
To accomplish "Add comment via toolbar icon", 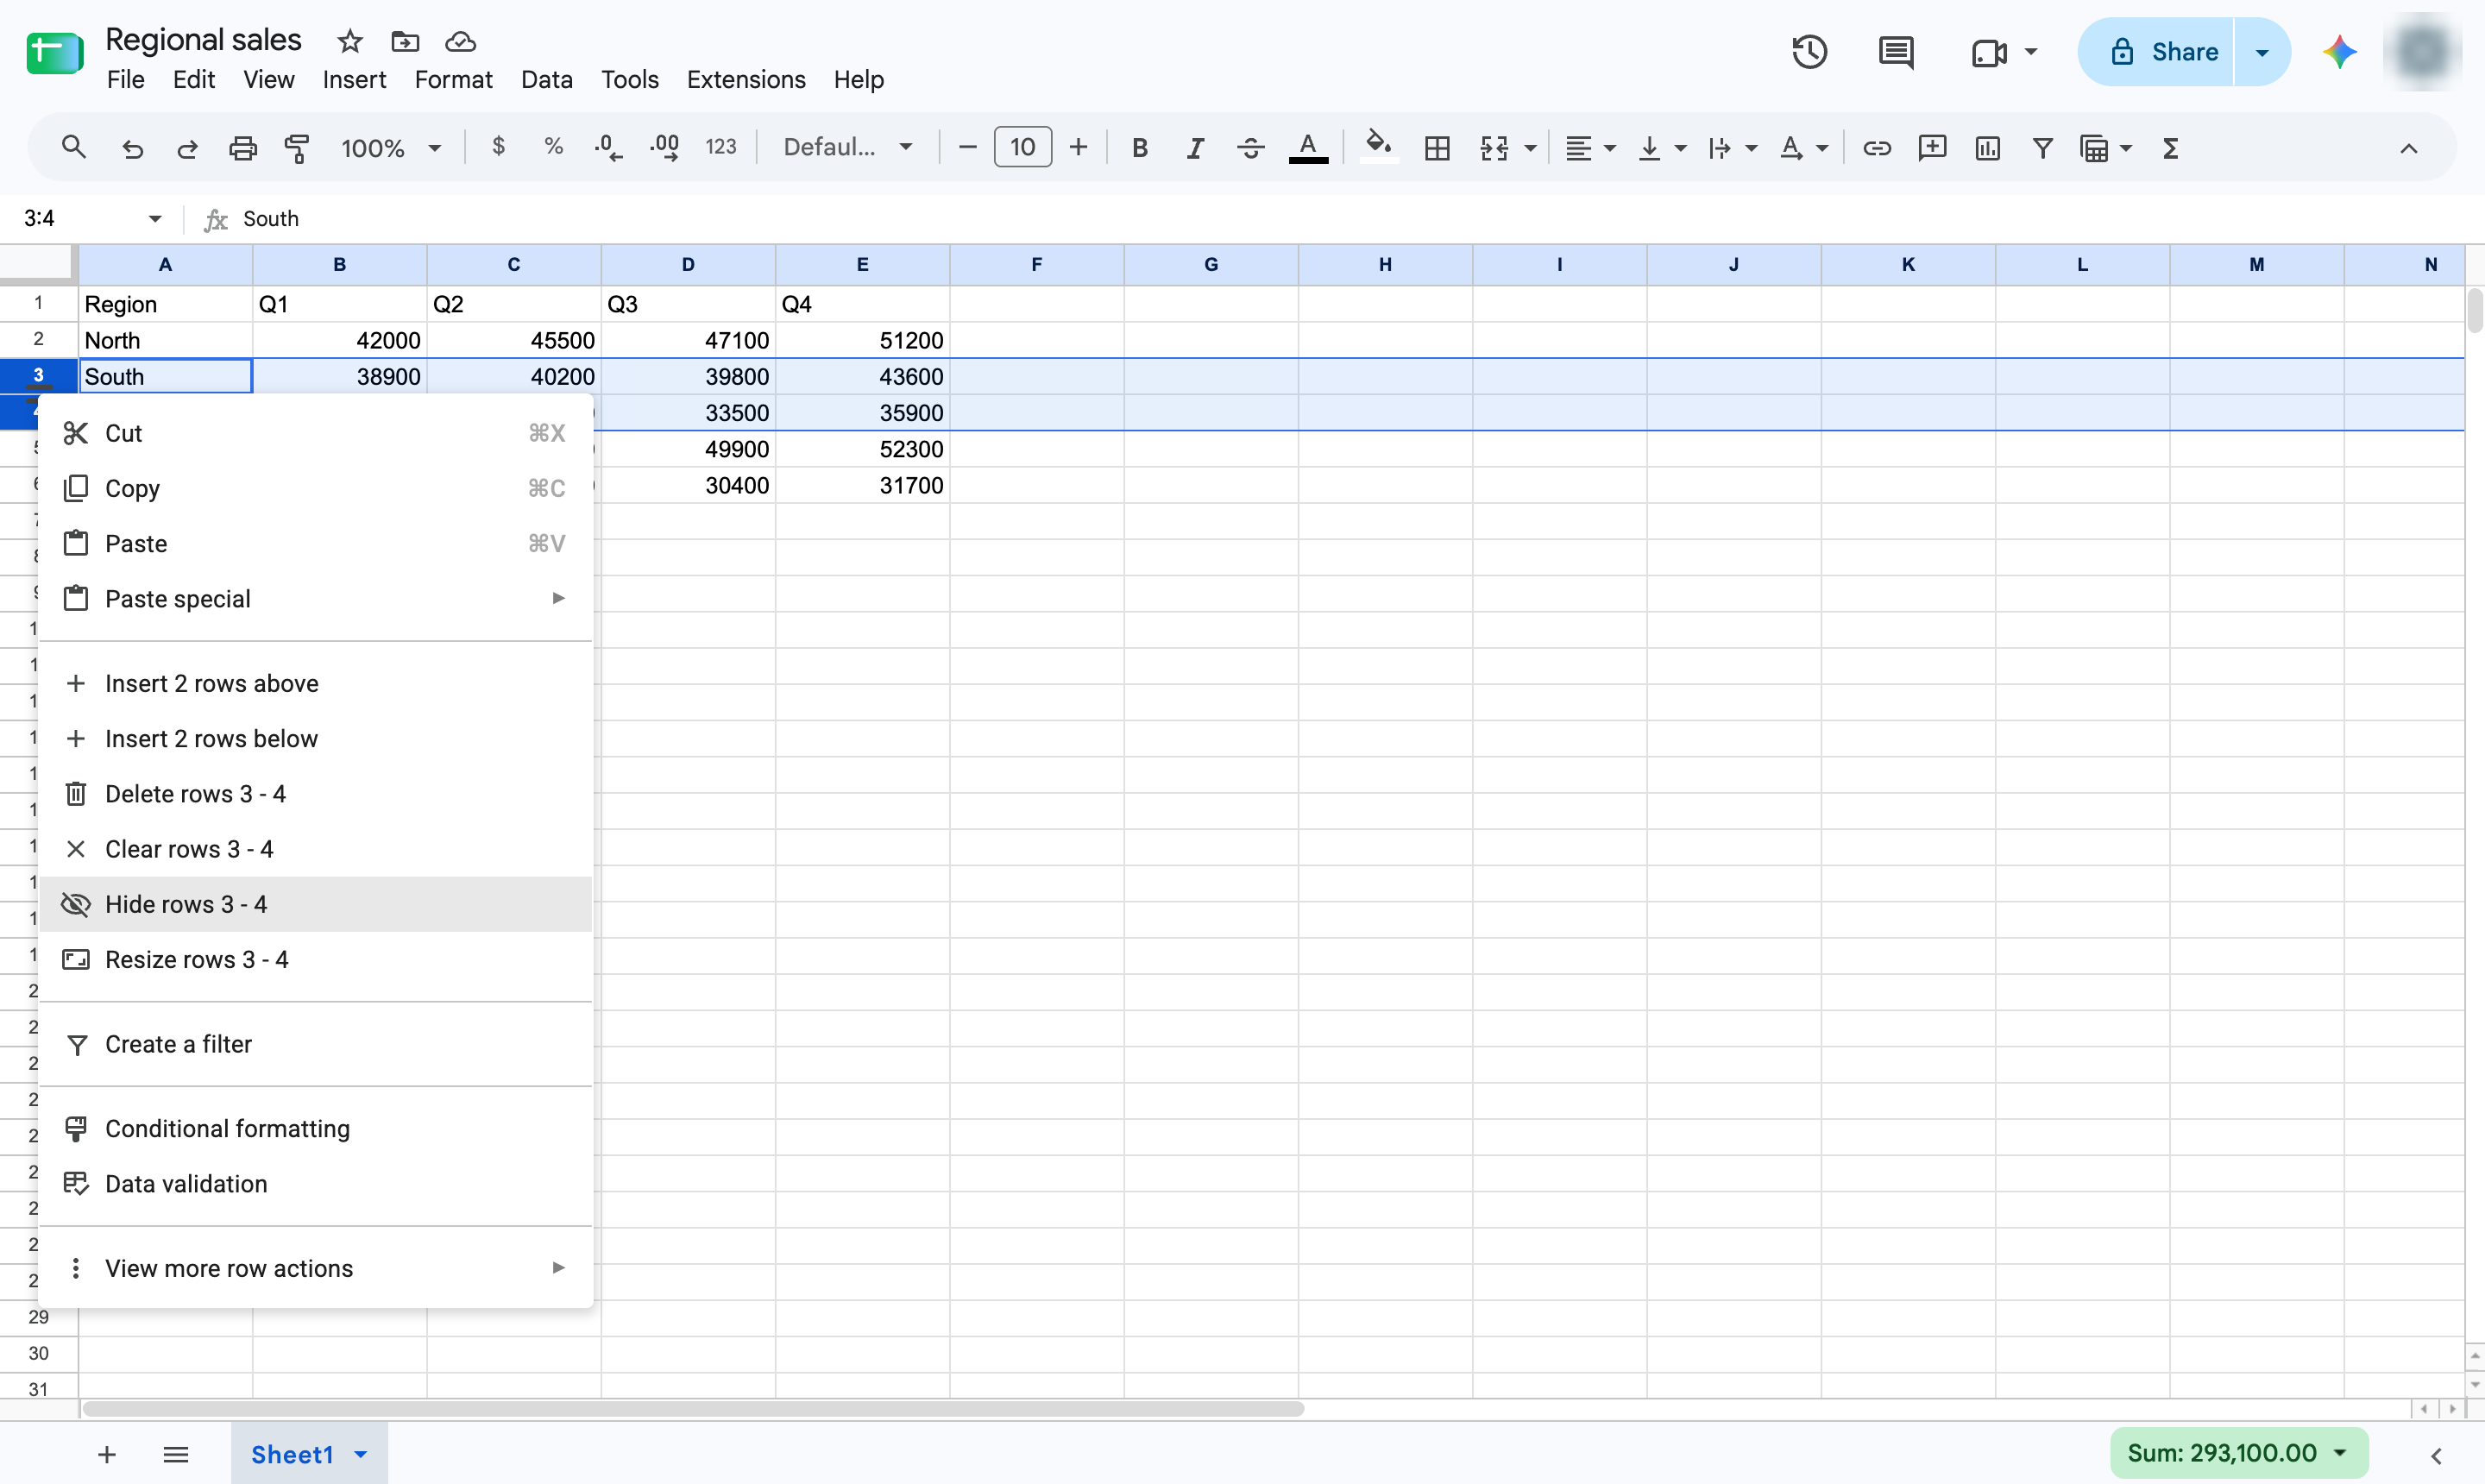I will [x=1932, y=148].
